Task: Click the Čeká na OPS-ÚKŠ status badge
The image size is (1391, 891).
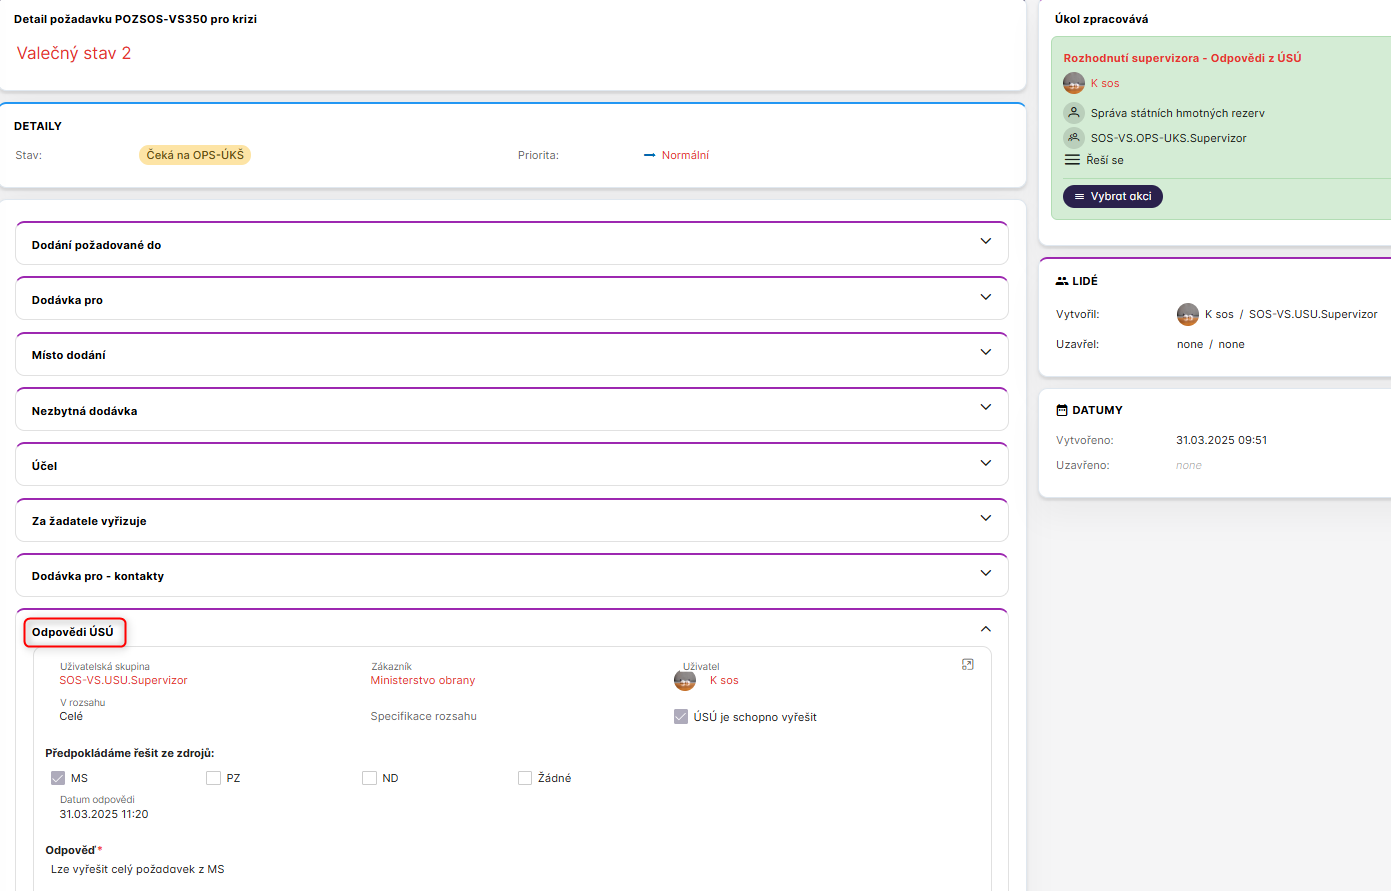Action: 195,155
